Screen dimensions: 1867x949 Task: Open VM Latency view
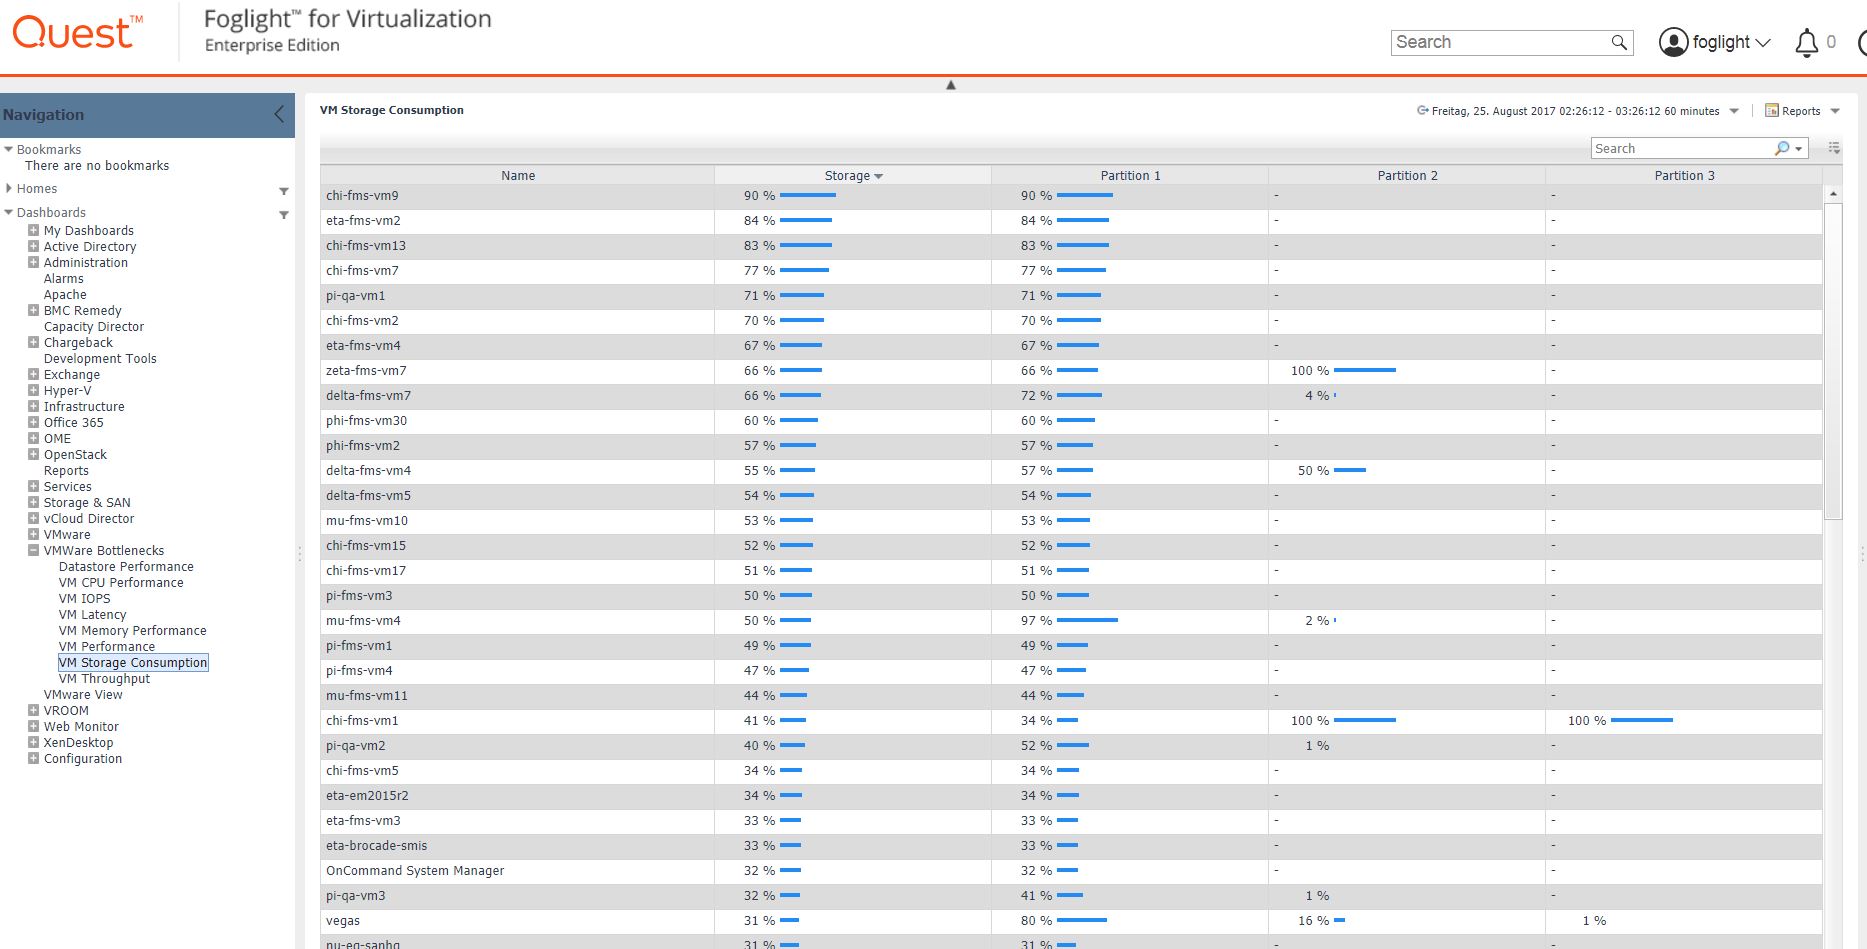[92, 615]
